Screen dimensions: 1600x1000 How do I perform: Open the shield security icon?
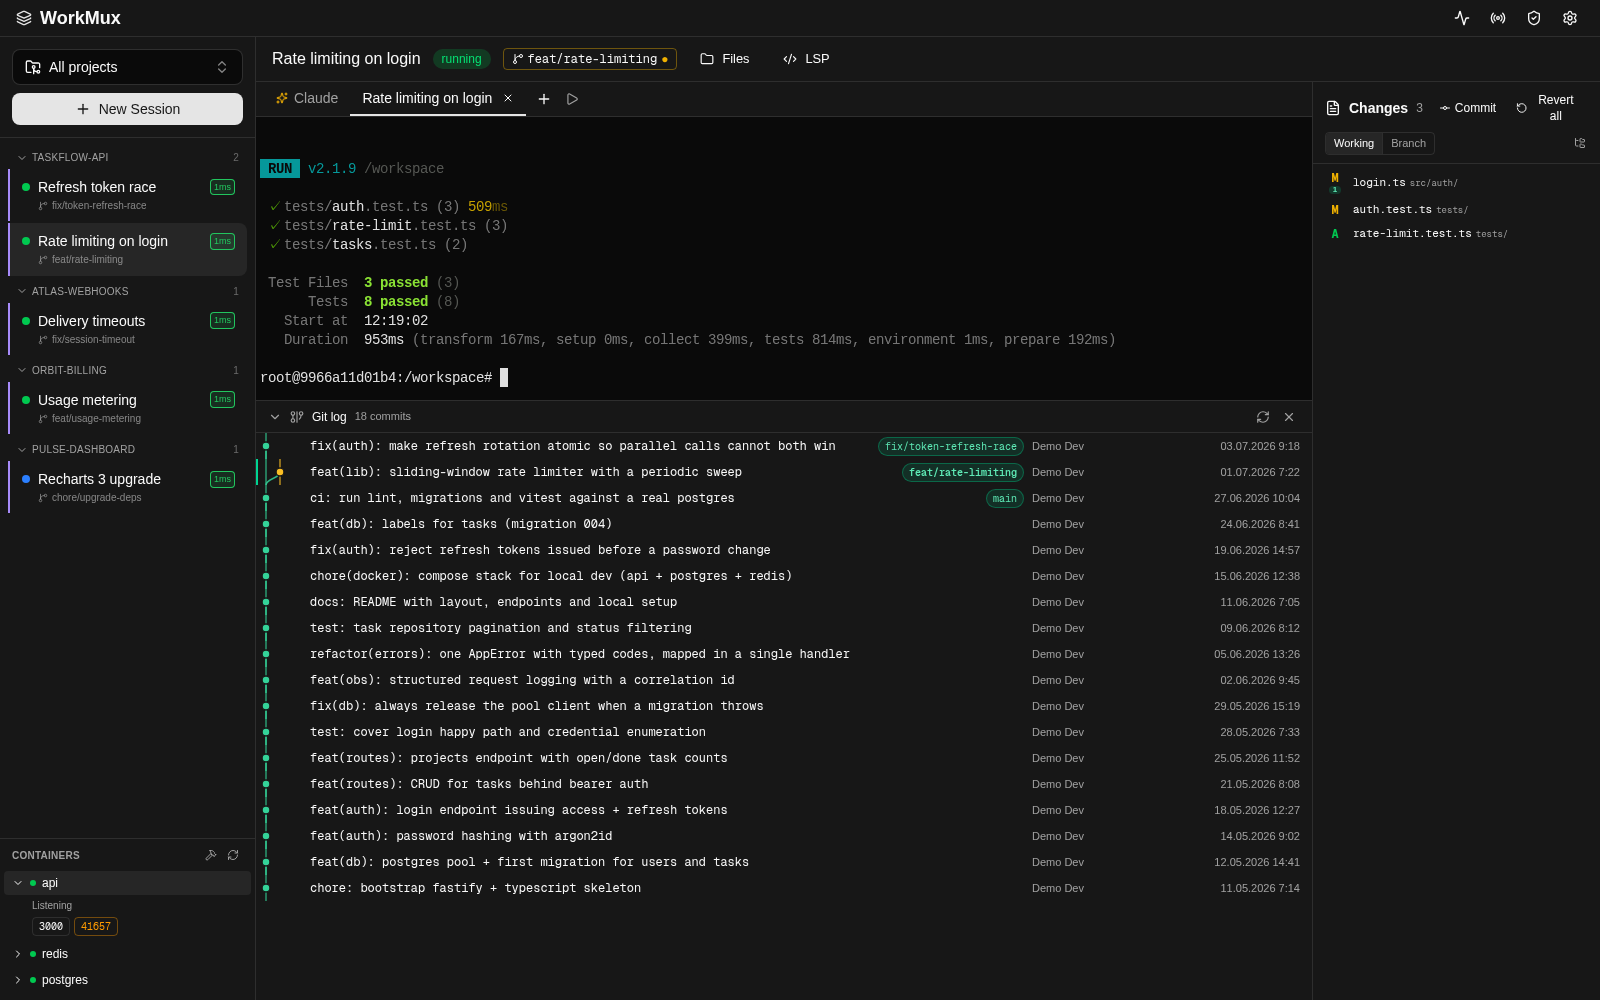[x=1534, y=18]
